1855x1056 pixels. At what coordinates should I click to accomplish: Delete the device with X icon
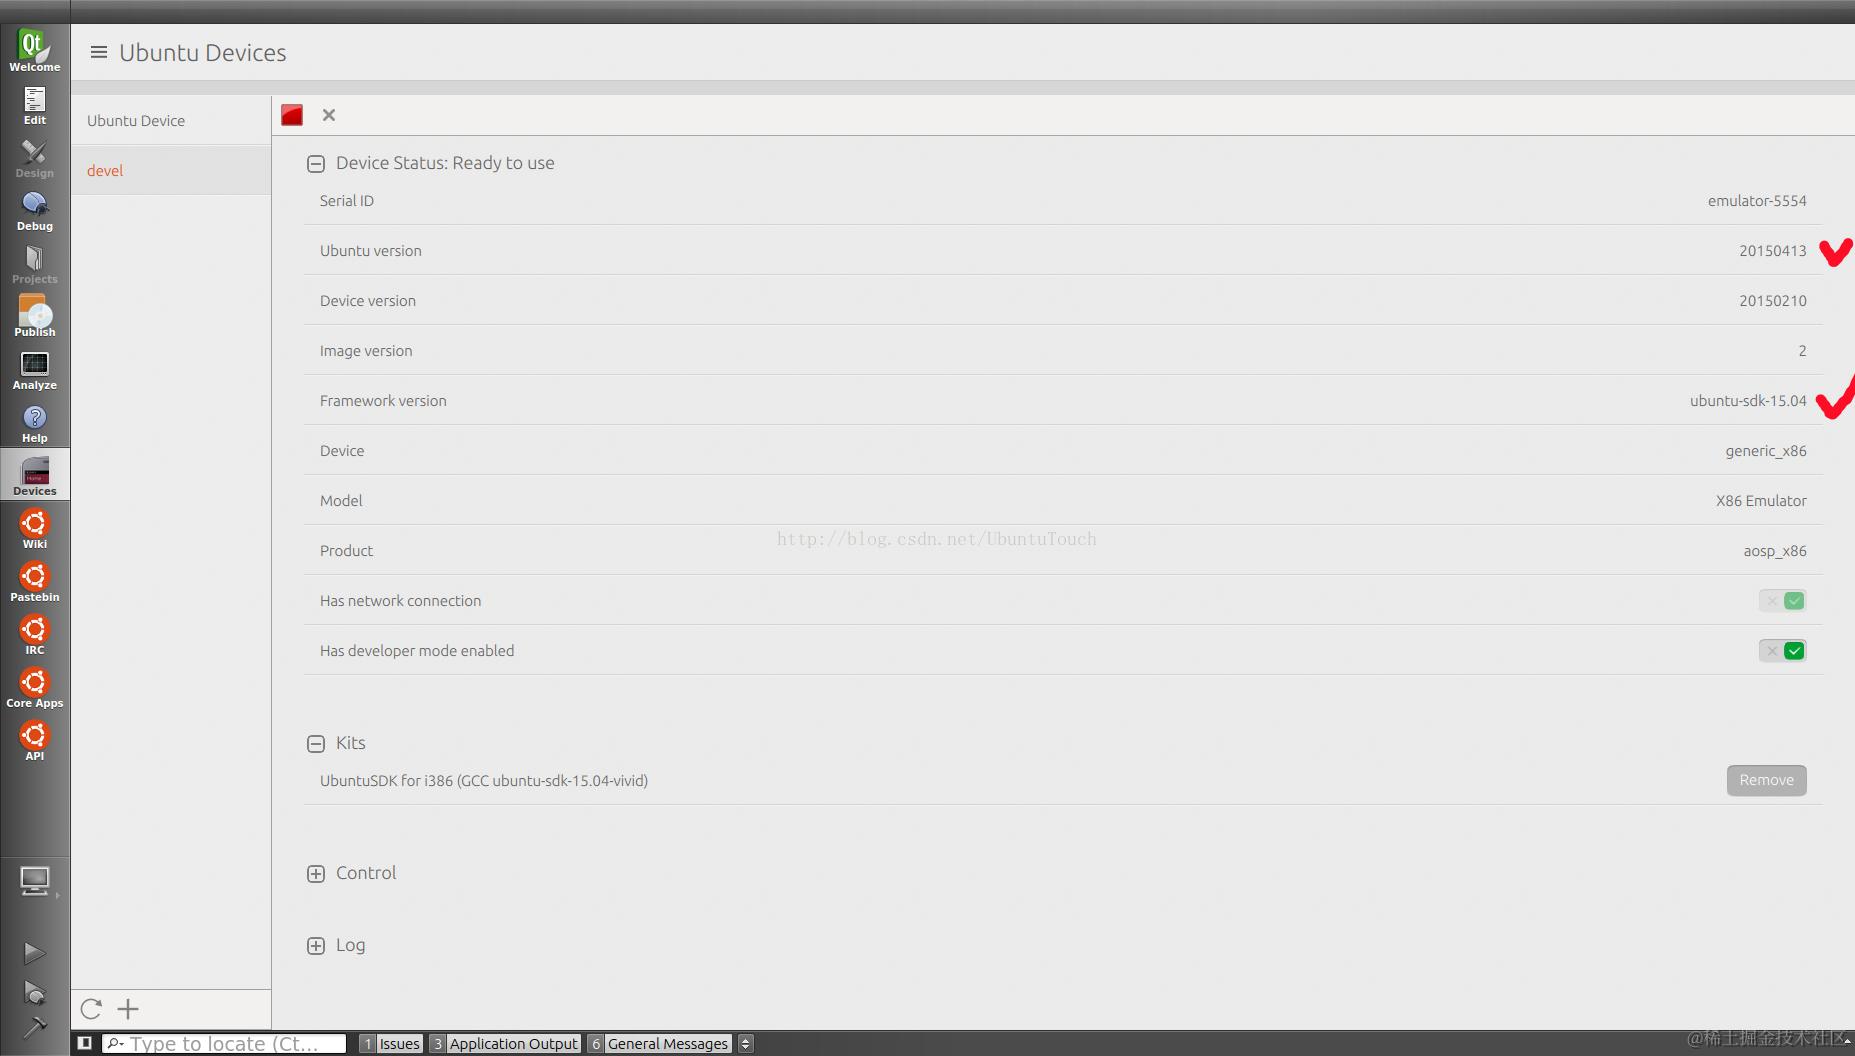tap(329, 115)
